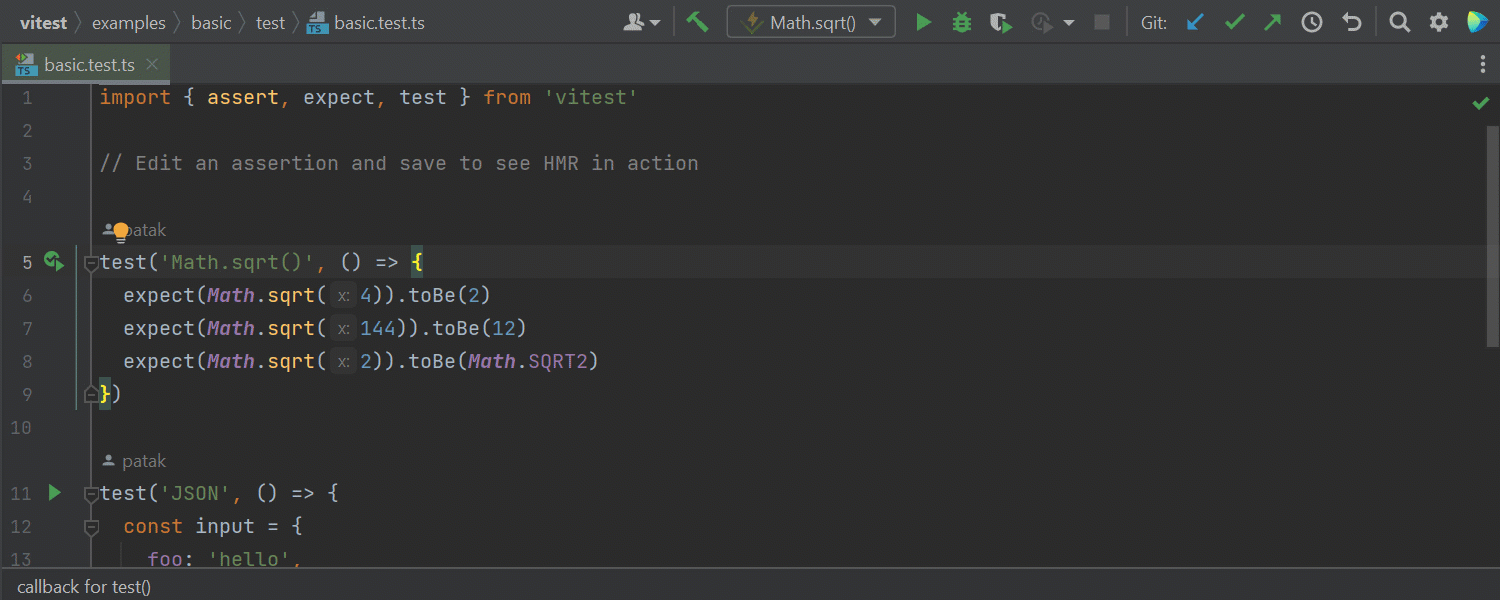Click the rollback undo arrow icon
The height and width of the screenshot is (600, 1500).
tap(1352, 22)
